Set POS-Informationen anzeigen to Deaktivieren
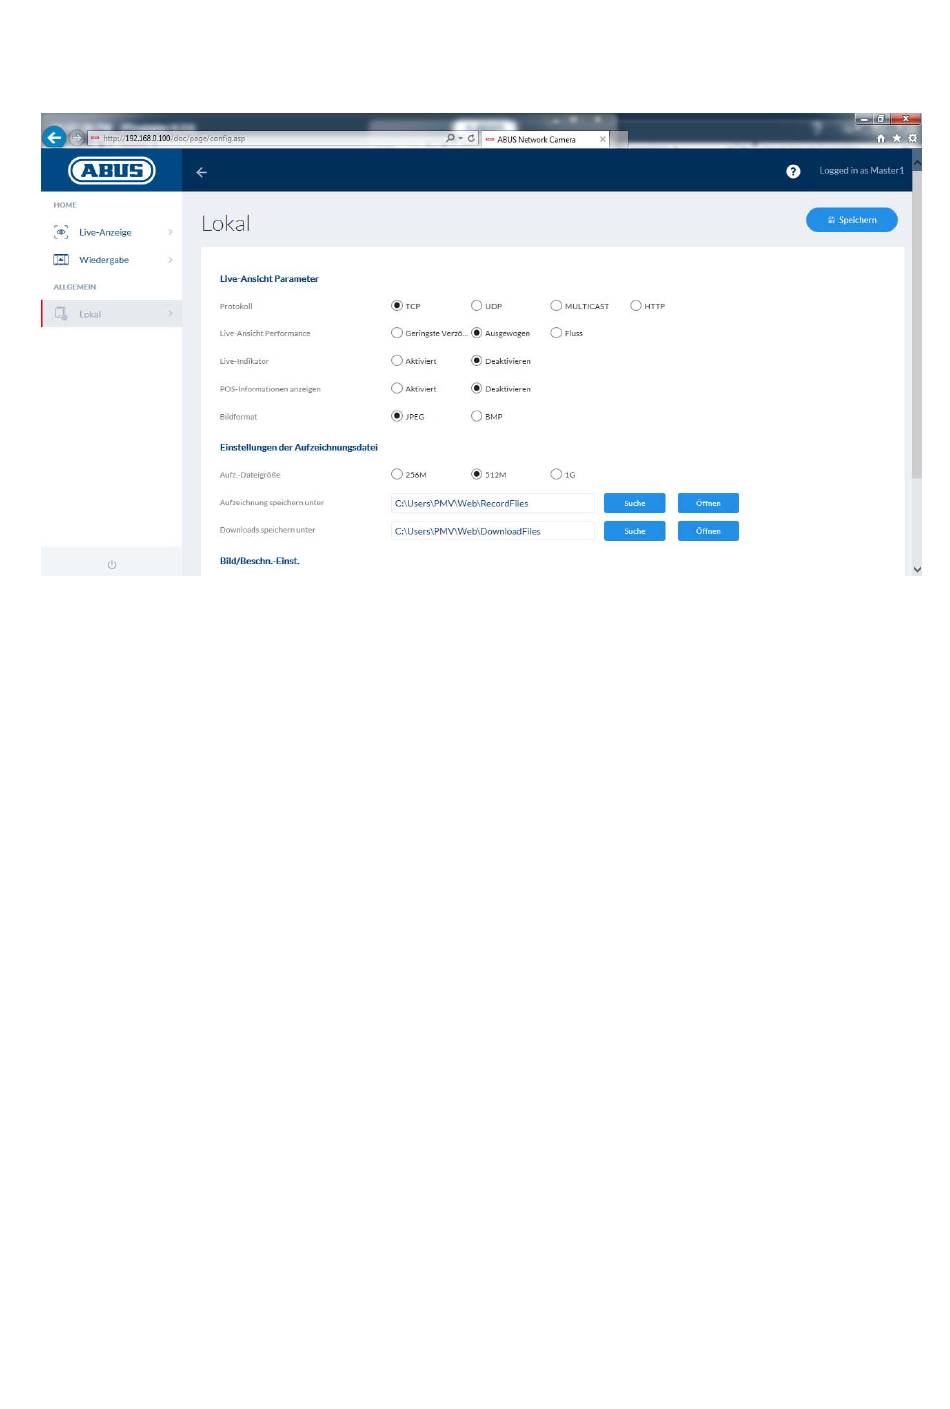The height and width of the screenshot is (1409, 950). tap(477, 389)
